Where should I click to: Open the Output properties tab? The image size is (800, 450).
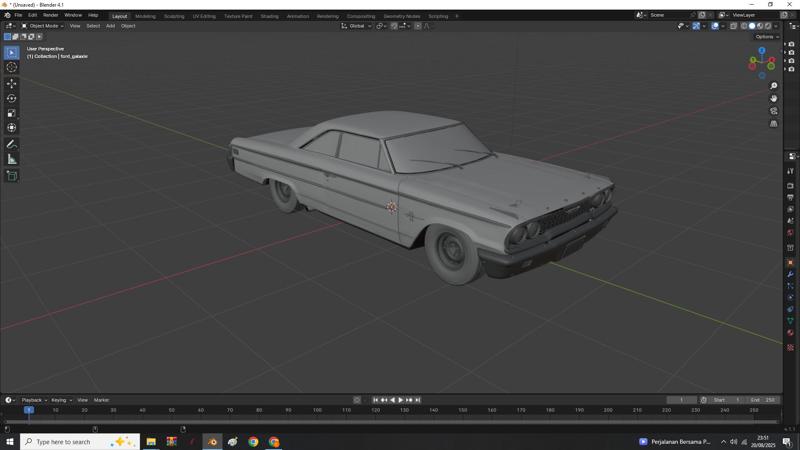[790, 197]
